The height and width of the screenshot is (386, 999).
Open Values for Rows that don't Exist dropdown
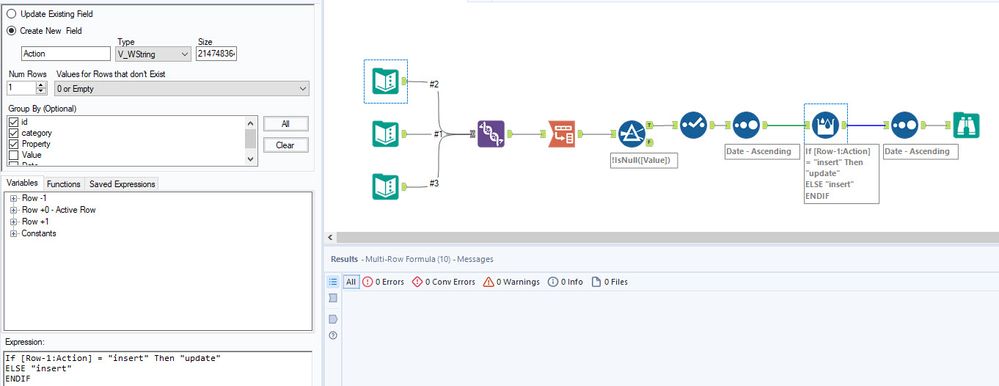[x=182, y=89]
